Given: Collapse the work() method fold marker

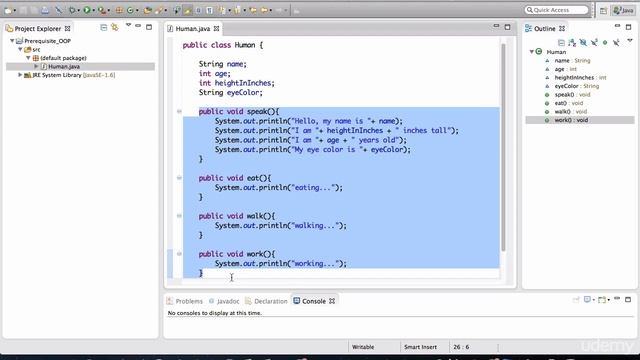Looking at the screenshot, I should (x=179, y=253).
